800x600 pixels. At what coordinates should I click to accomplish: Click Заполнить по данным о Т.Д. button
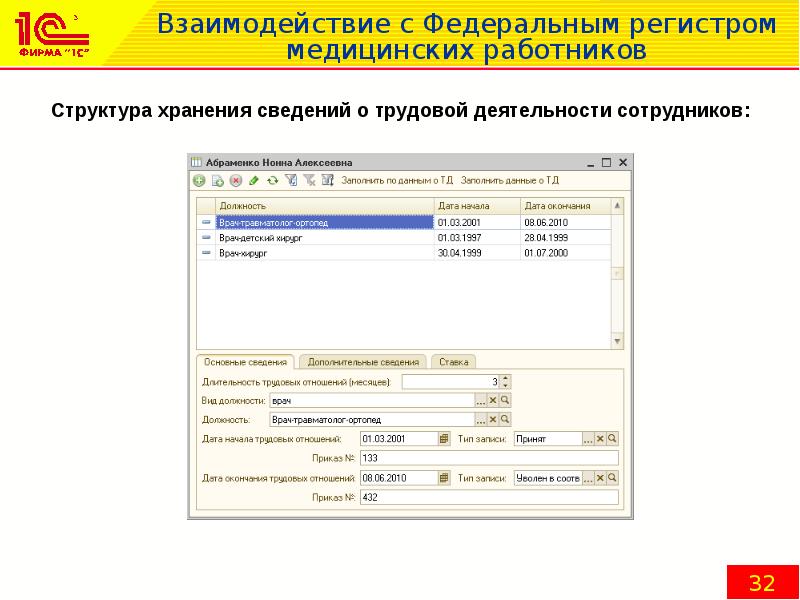point(397,181)
